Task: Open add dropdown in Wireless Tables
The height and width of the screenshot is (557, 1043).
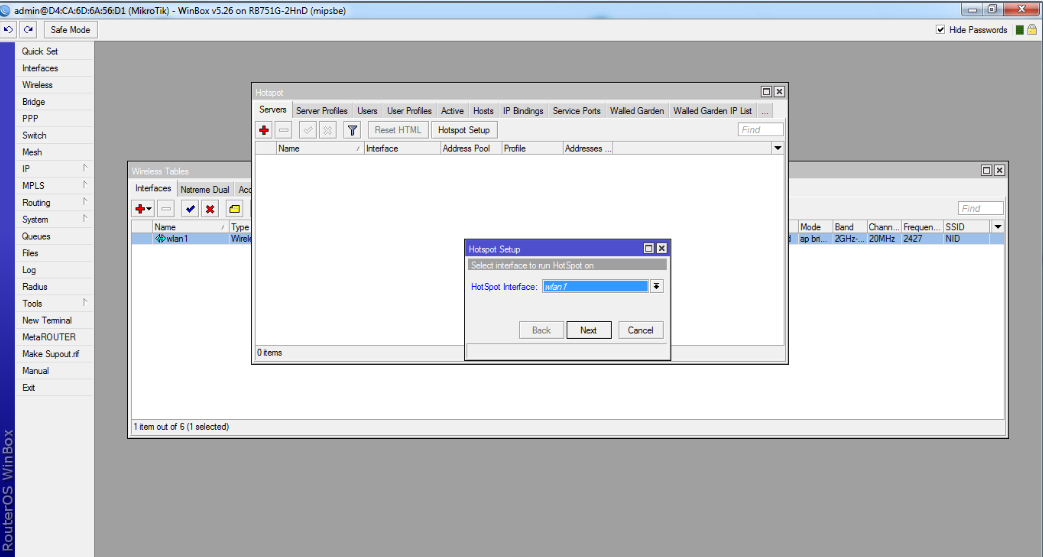Action: tap(143, 208)
